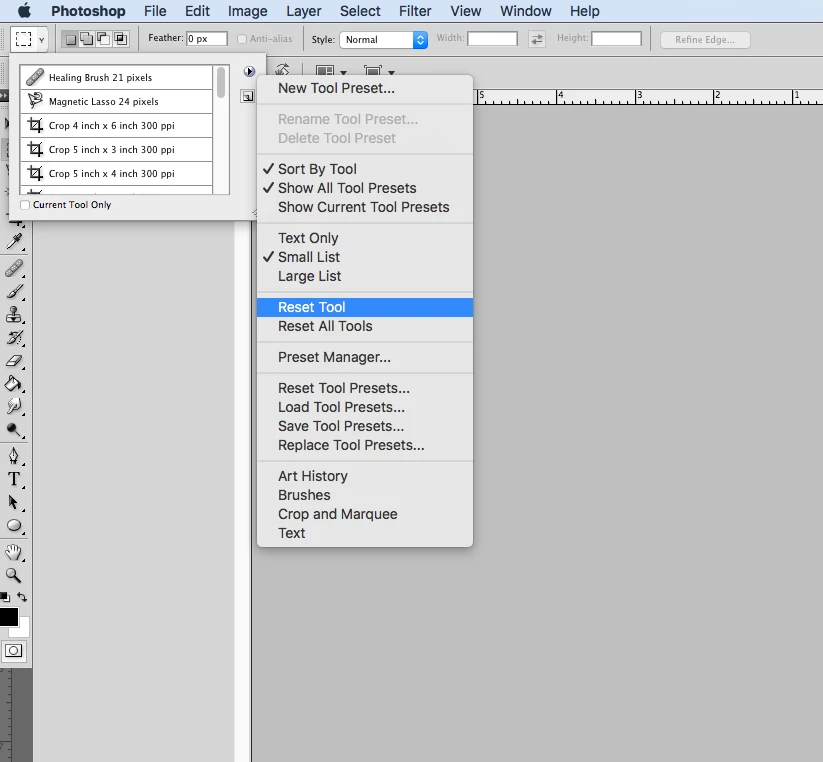Select the Paint Bucket tool
823x762 pixels.
(x=14, y=384)
